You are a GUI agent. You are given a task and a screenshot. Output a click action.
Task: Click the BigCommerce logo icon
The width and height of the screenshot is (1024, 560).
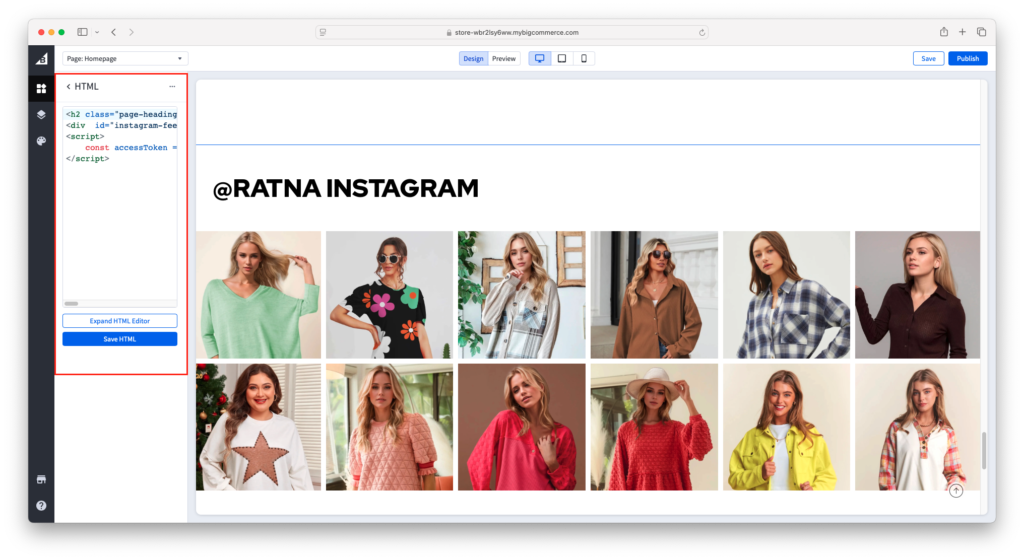coord(41,59)
